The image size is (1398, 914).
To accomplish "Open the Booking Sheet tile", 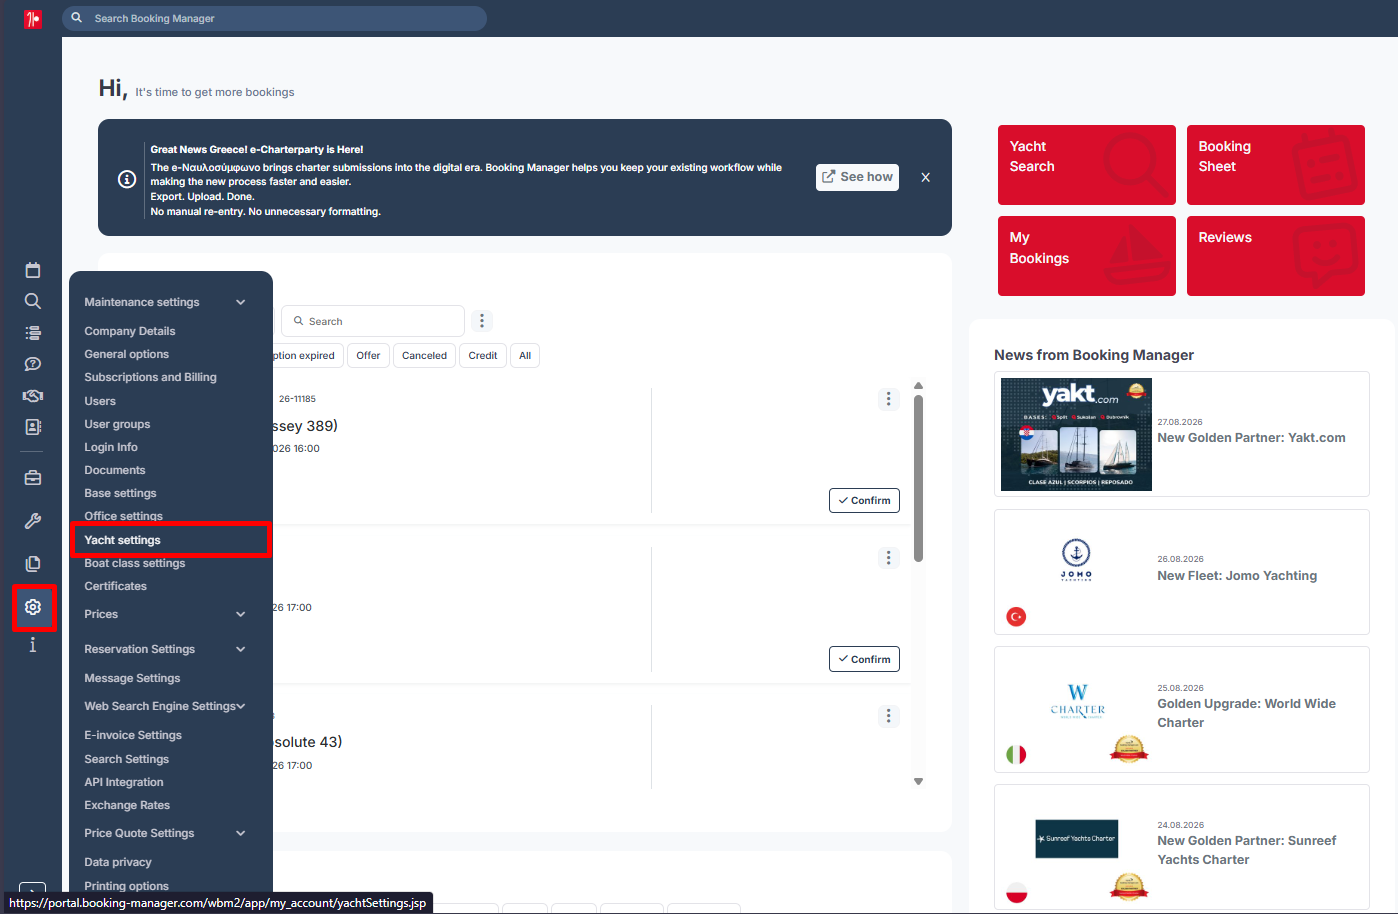I will [x=1276, y=165].
